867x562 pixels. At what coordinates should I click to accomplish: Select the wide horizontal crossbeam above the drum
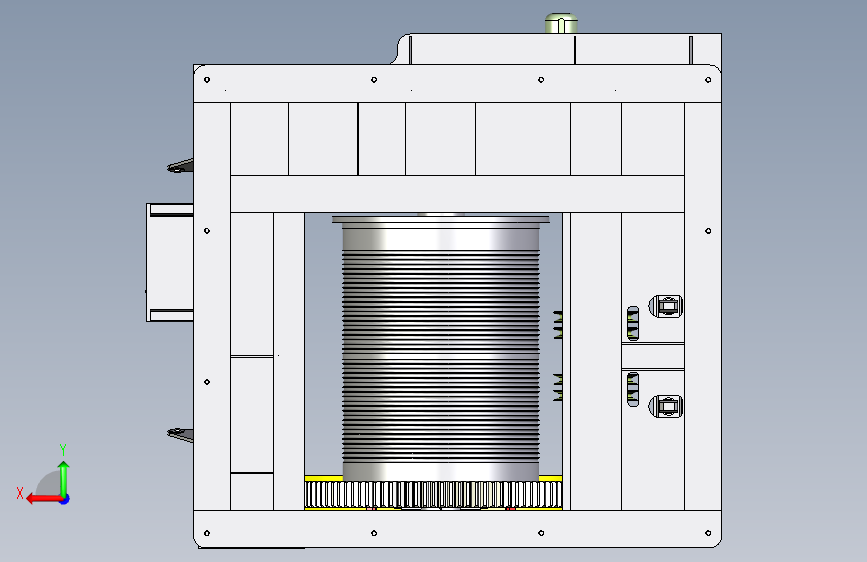[457, 194]
